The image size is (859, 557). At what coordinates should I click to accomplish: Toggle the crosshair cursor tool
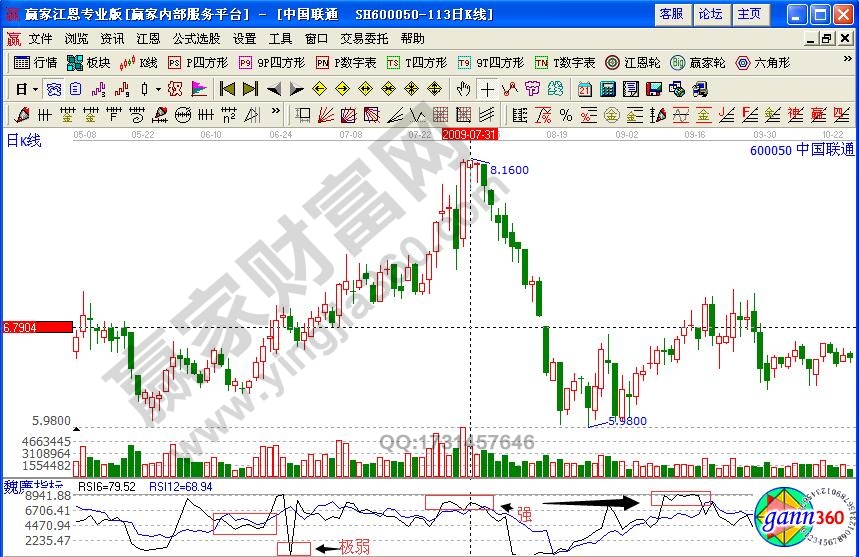click(487, 88)
